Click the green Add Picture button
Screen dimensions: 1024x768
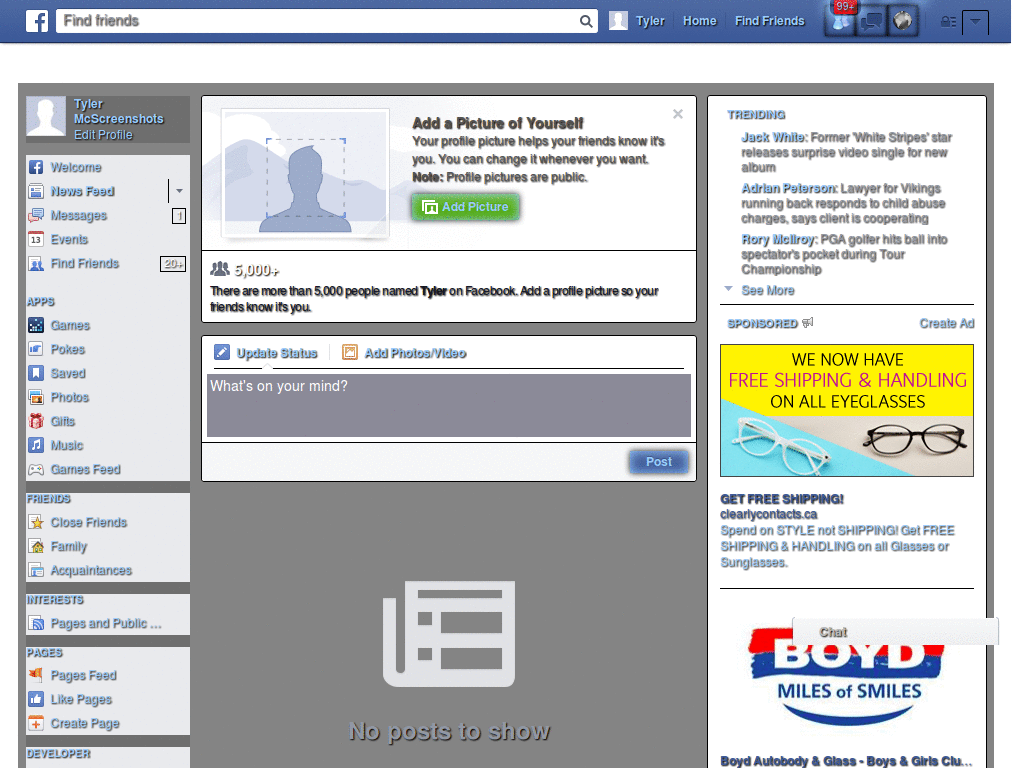pos(465,207)
